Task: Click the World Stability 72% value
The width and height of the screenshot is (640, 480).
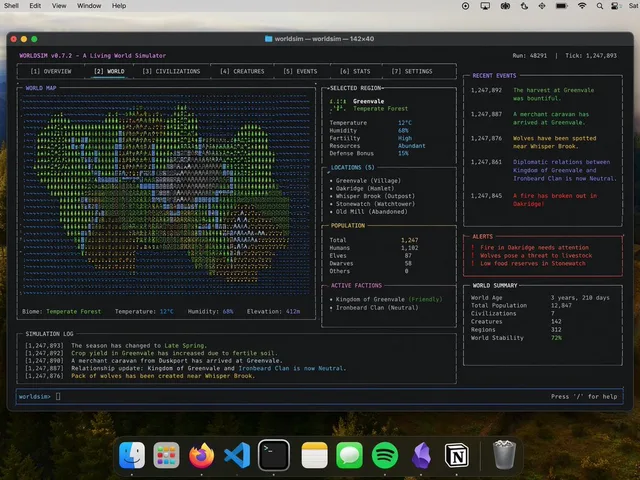Action: pyautogui.click(x=556, y=338)
